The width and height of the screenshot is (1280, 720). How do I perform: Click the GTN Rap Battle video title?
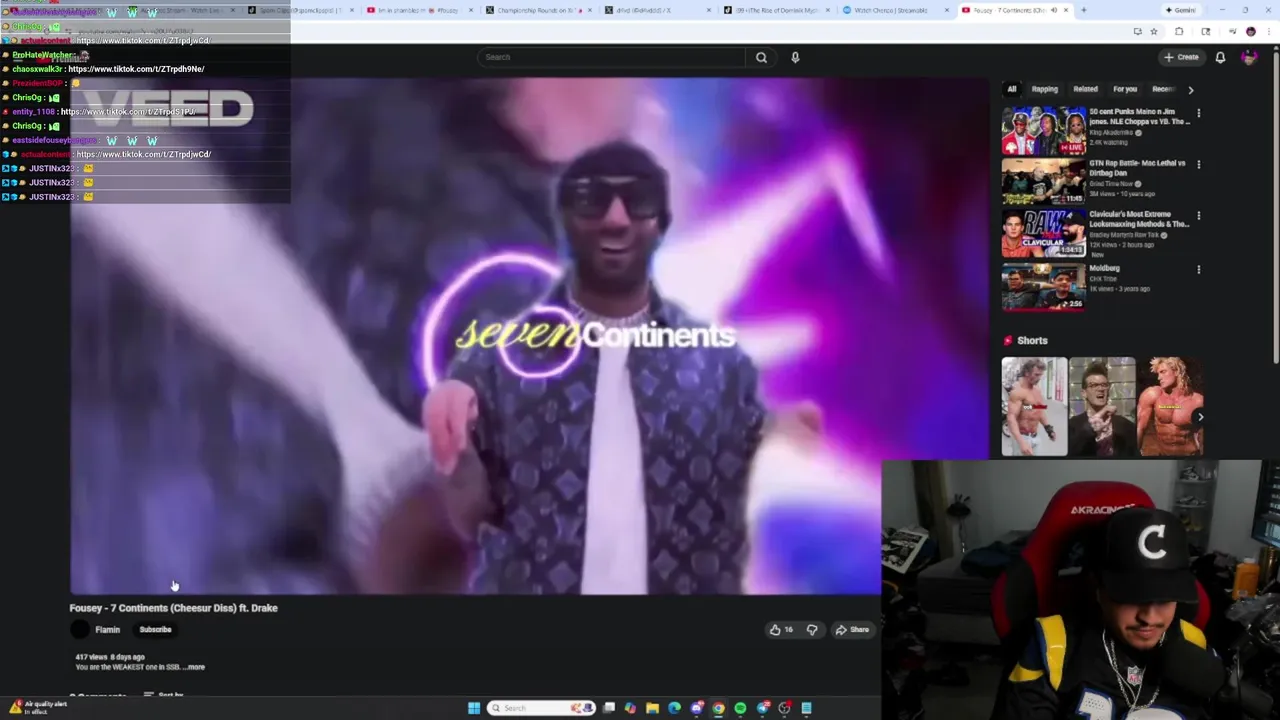tap(1137, 168)
